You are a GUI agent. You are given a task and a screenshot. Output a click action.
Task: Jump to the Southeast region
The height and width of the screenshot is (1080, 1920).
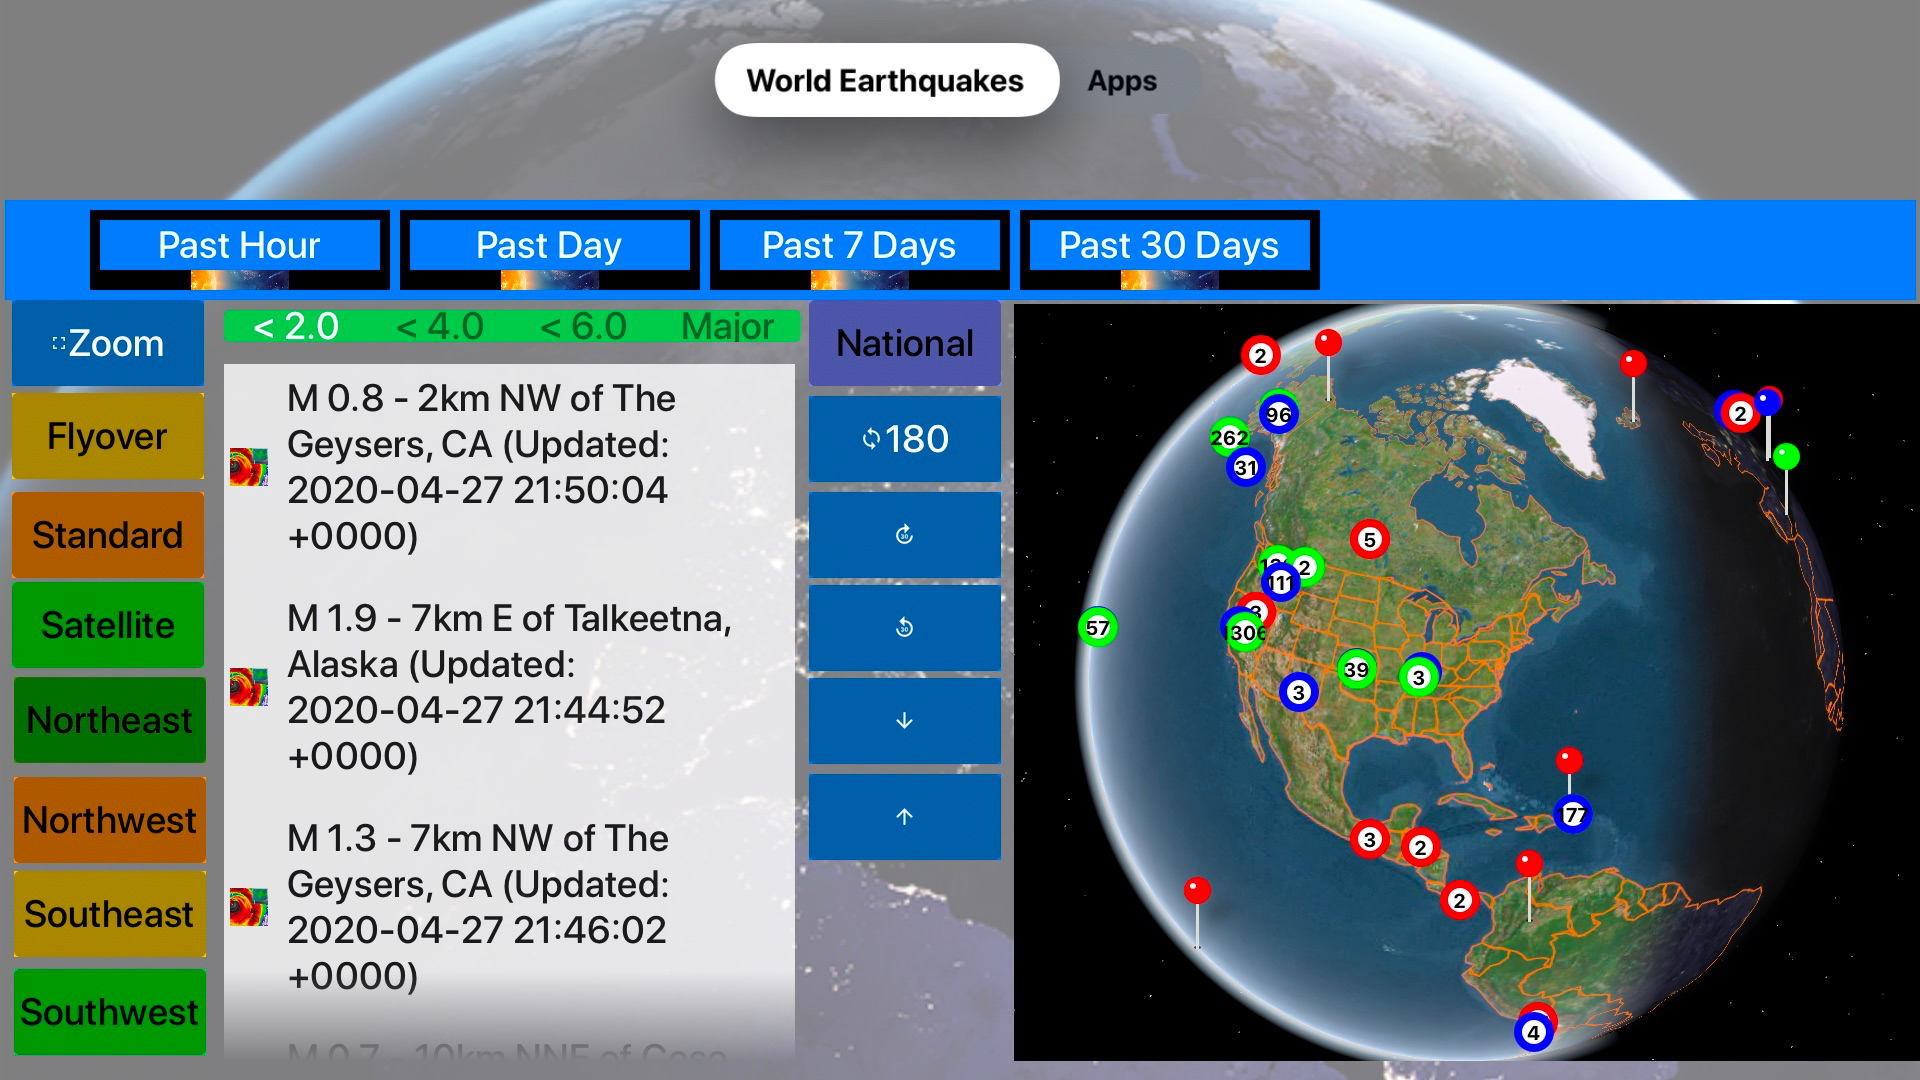click(110, 914)
